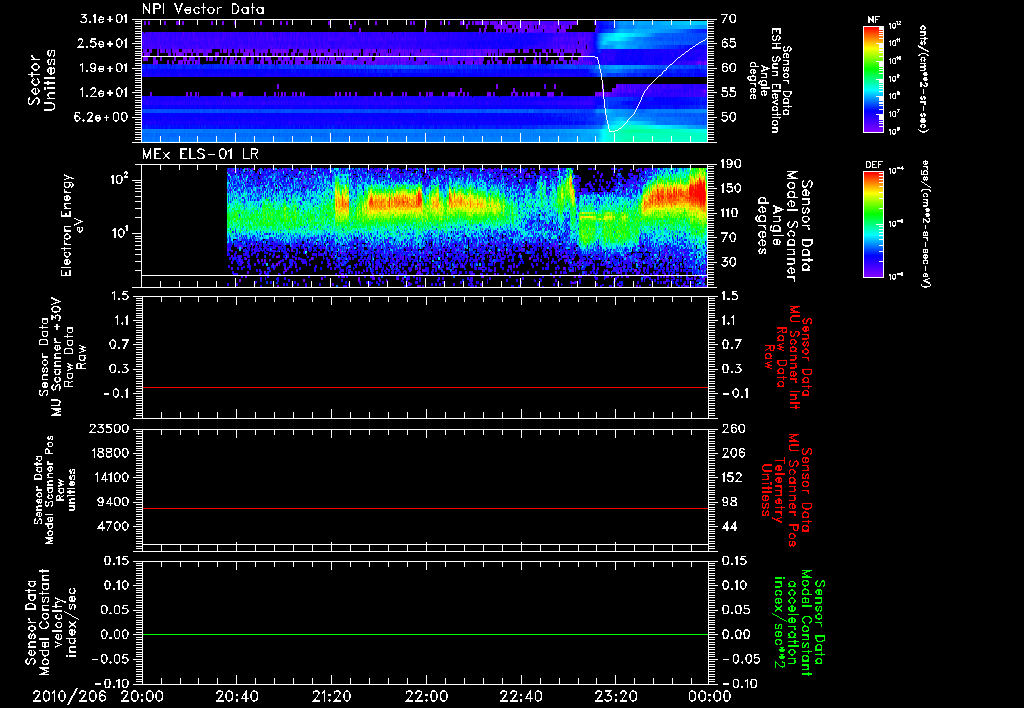Screen dimensions: 1024x708
Task: Select the "NPI Vector Data" panel title
Action: [x=203, y=9]
